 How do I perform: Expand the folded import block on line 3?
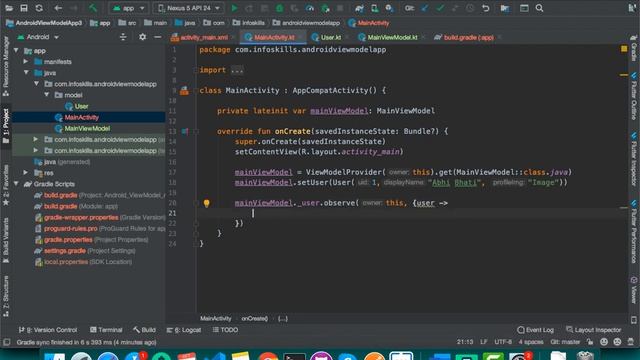point(237,70)
